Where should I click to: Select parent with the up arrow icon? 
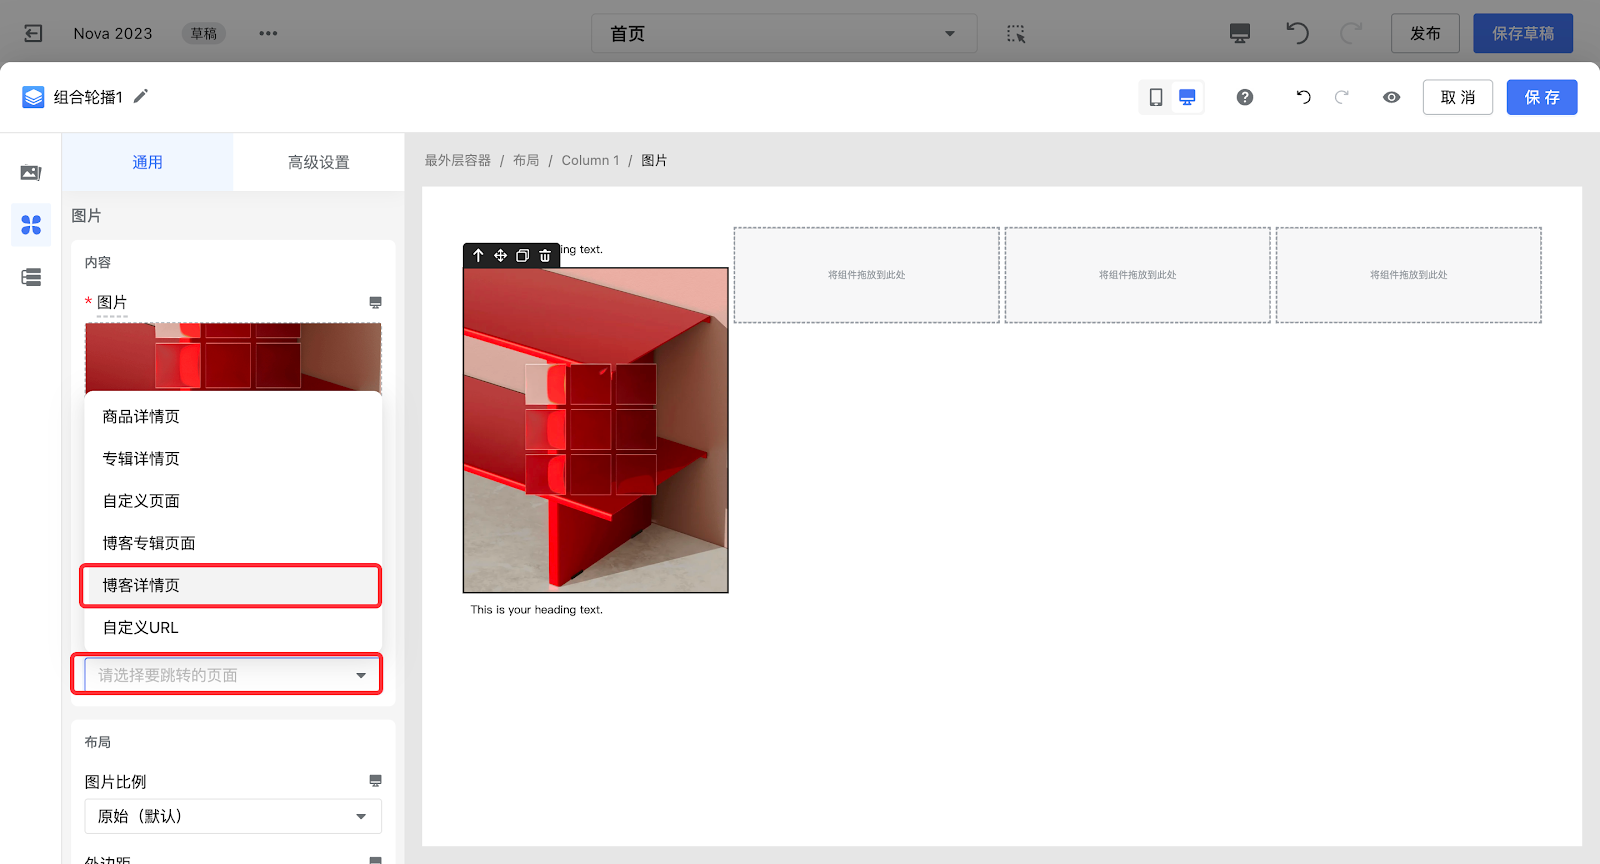click(478, 256)
